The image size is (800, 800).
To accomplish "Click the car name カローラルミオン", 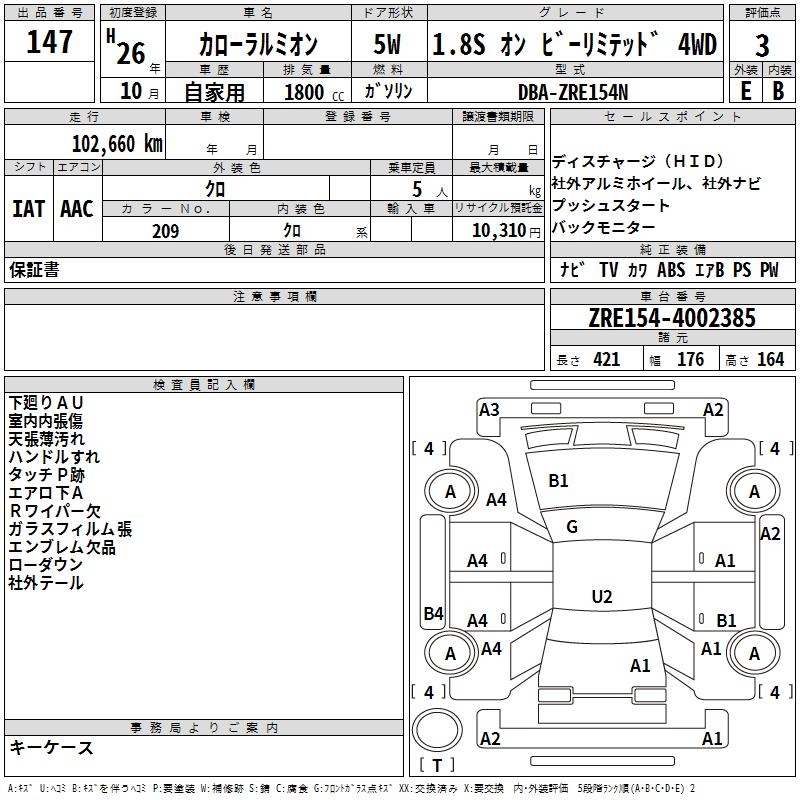I will (x=258, y=44).
